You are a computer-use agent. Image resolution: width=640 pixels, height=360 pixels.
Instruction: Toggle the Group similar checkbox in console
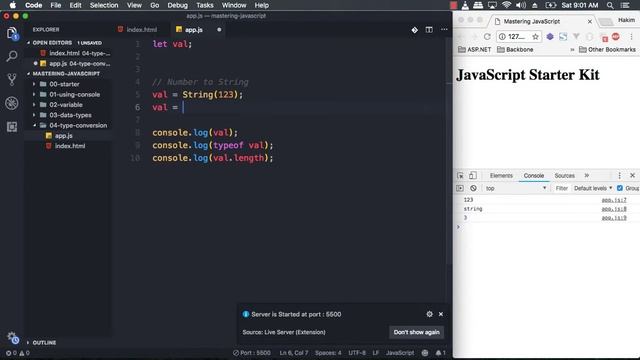(x=620, y=188)
